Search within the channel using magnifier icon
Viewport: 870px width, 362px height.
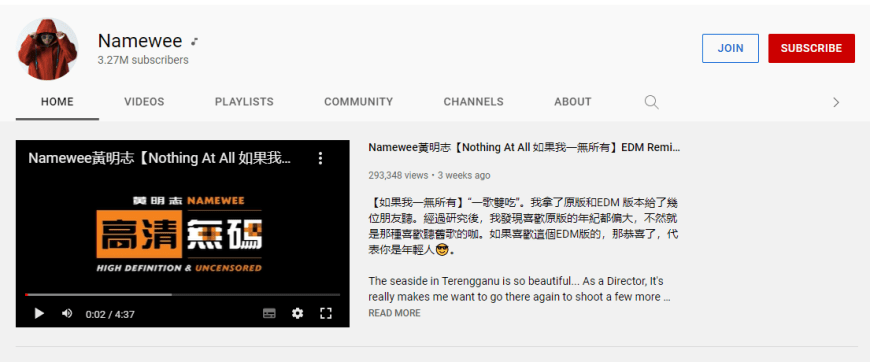[651, 102]
